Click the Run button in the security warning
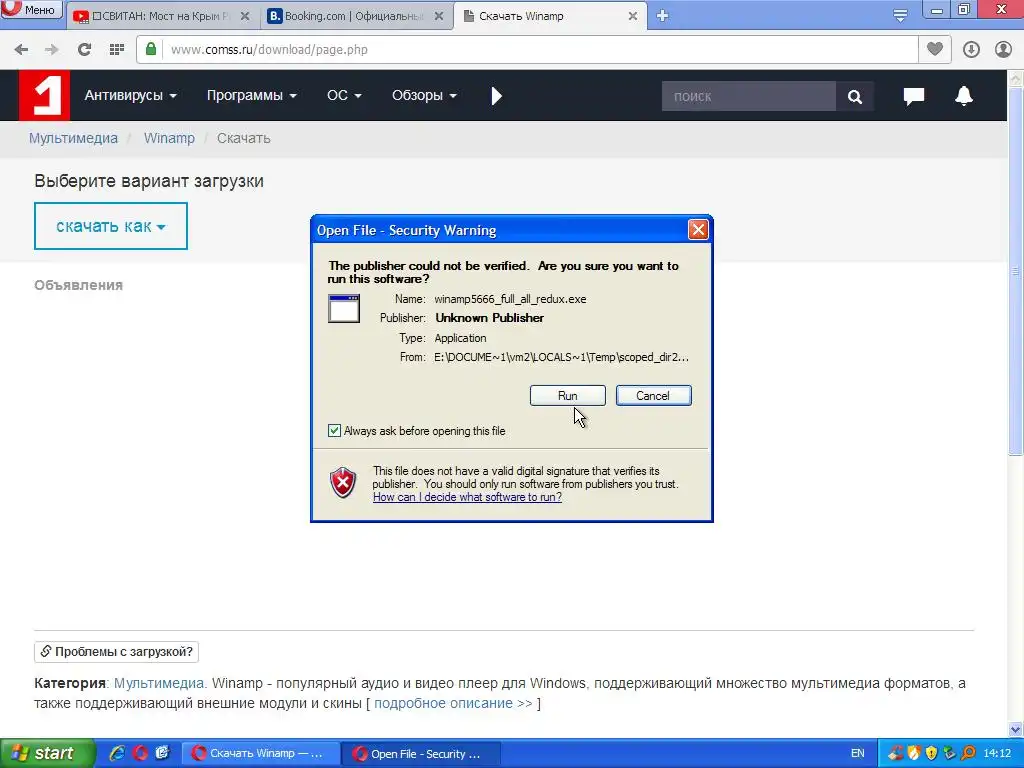Image resolution: width=1024 pixels, height=768 pixels. pos(568,396)
